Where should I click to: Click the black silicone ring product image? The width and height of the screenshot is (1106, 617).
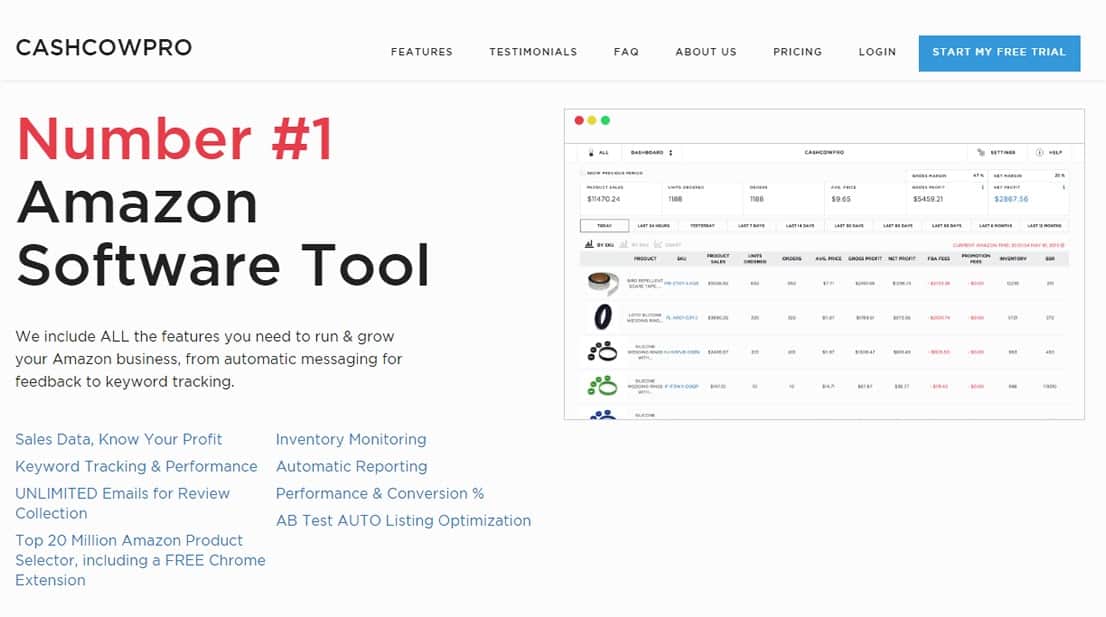(603, 318)
